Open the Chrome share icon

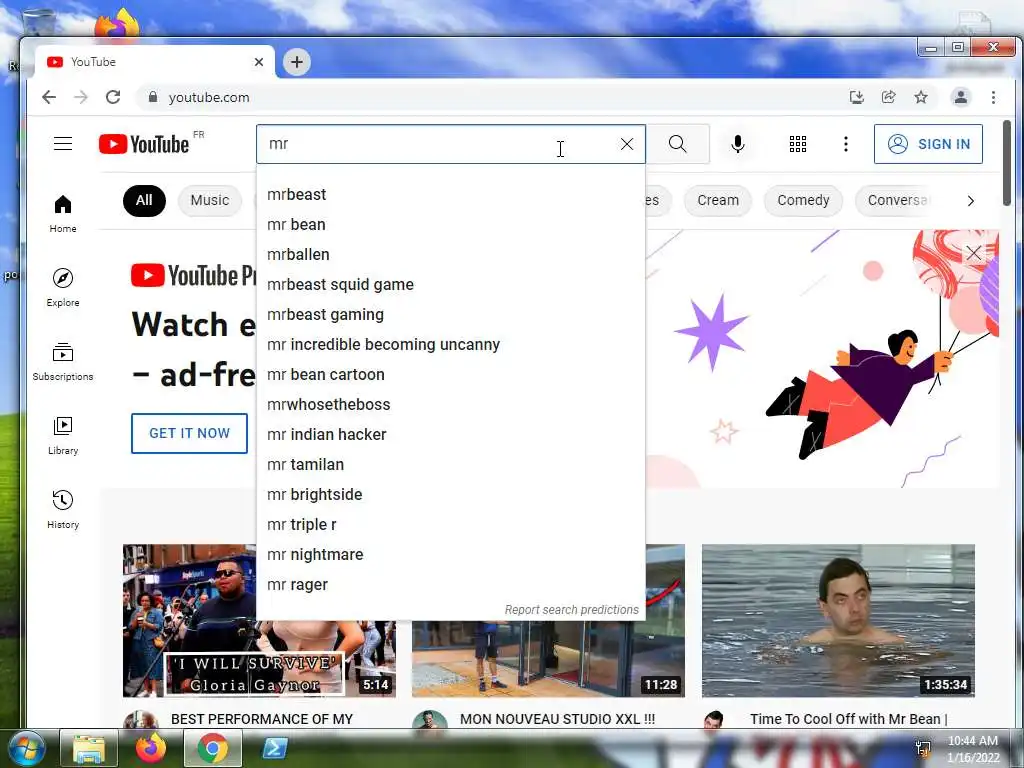(x=889, y=97)
